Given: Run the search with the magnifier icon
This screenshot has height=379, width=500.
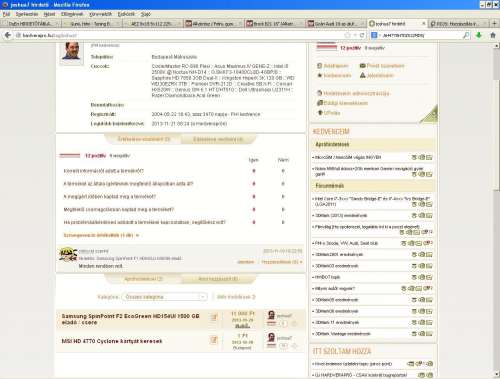Looking at the screenshot, I should pyautogui.click(x=466, y=35).
